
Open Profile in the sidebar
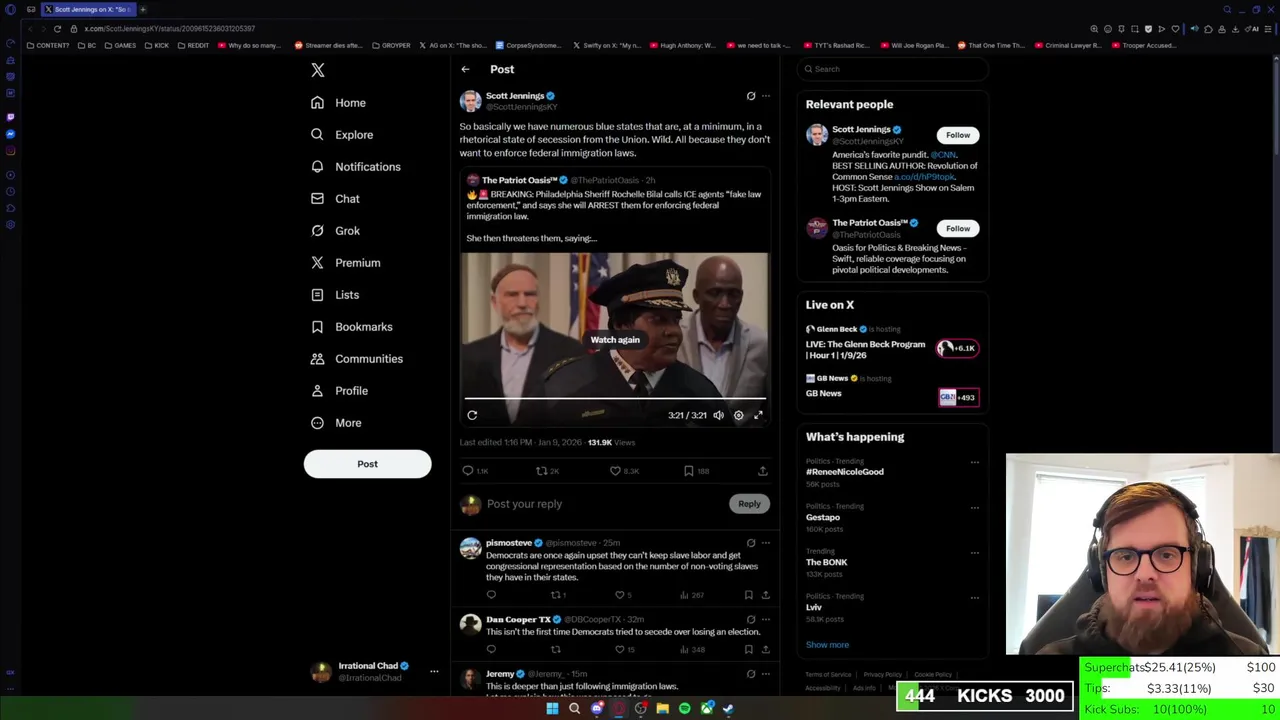[339, 391]
